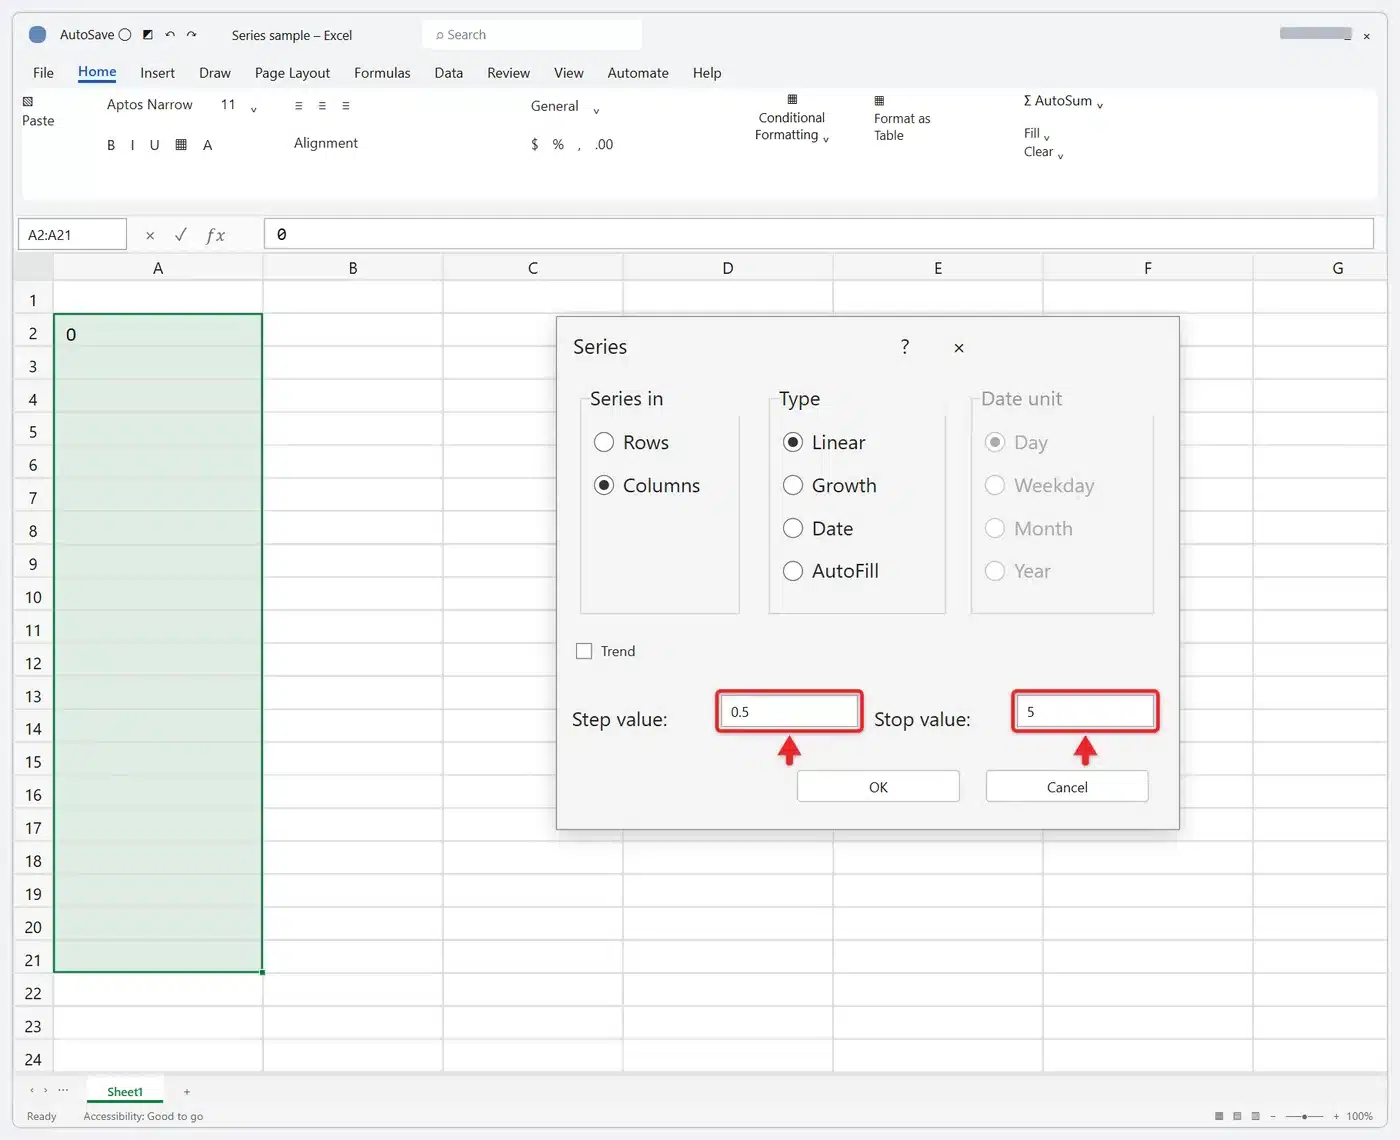Toggle the AutoSave switch
This screenshot has width=1400, height=1140.
[x=125, y=35]
